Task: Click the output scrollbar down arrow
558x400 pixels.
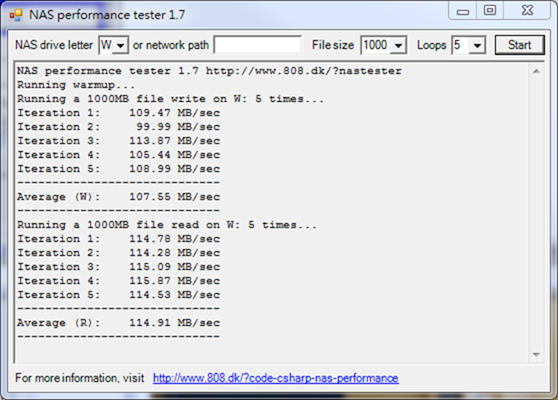Action: pos(536,354)
